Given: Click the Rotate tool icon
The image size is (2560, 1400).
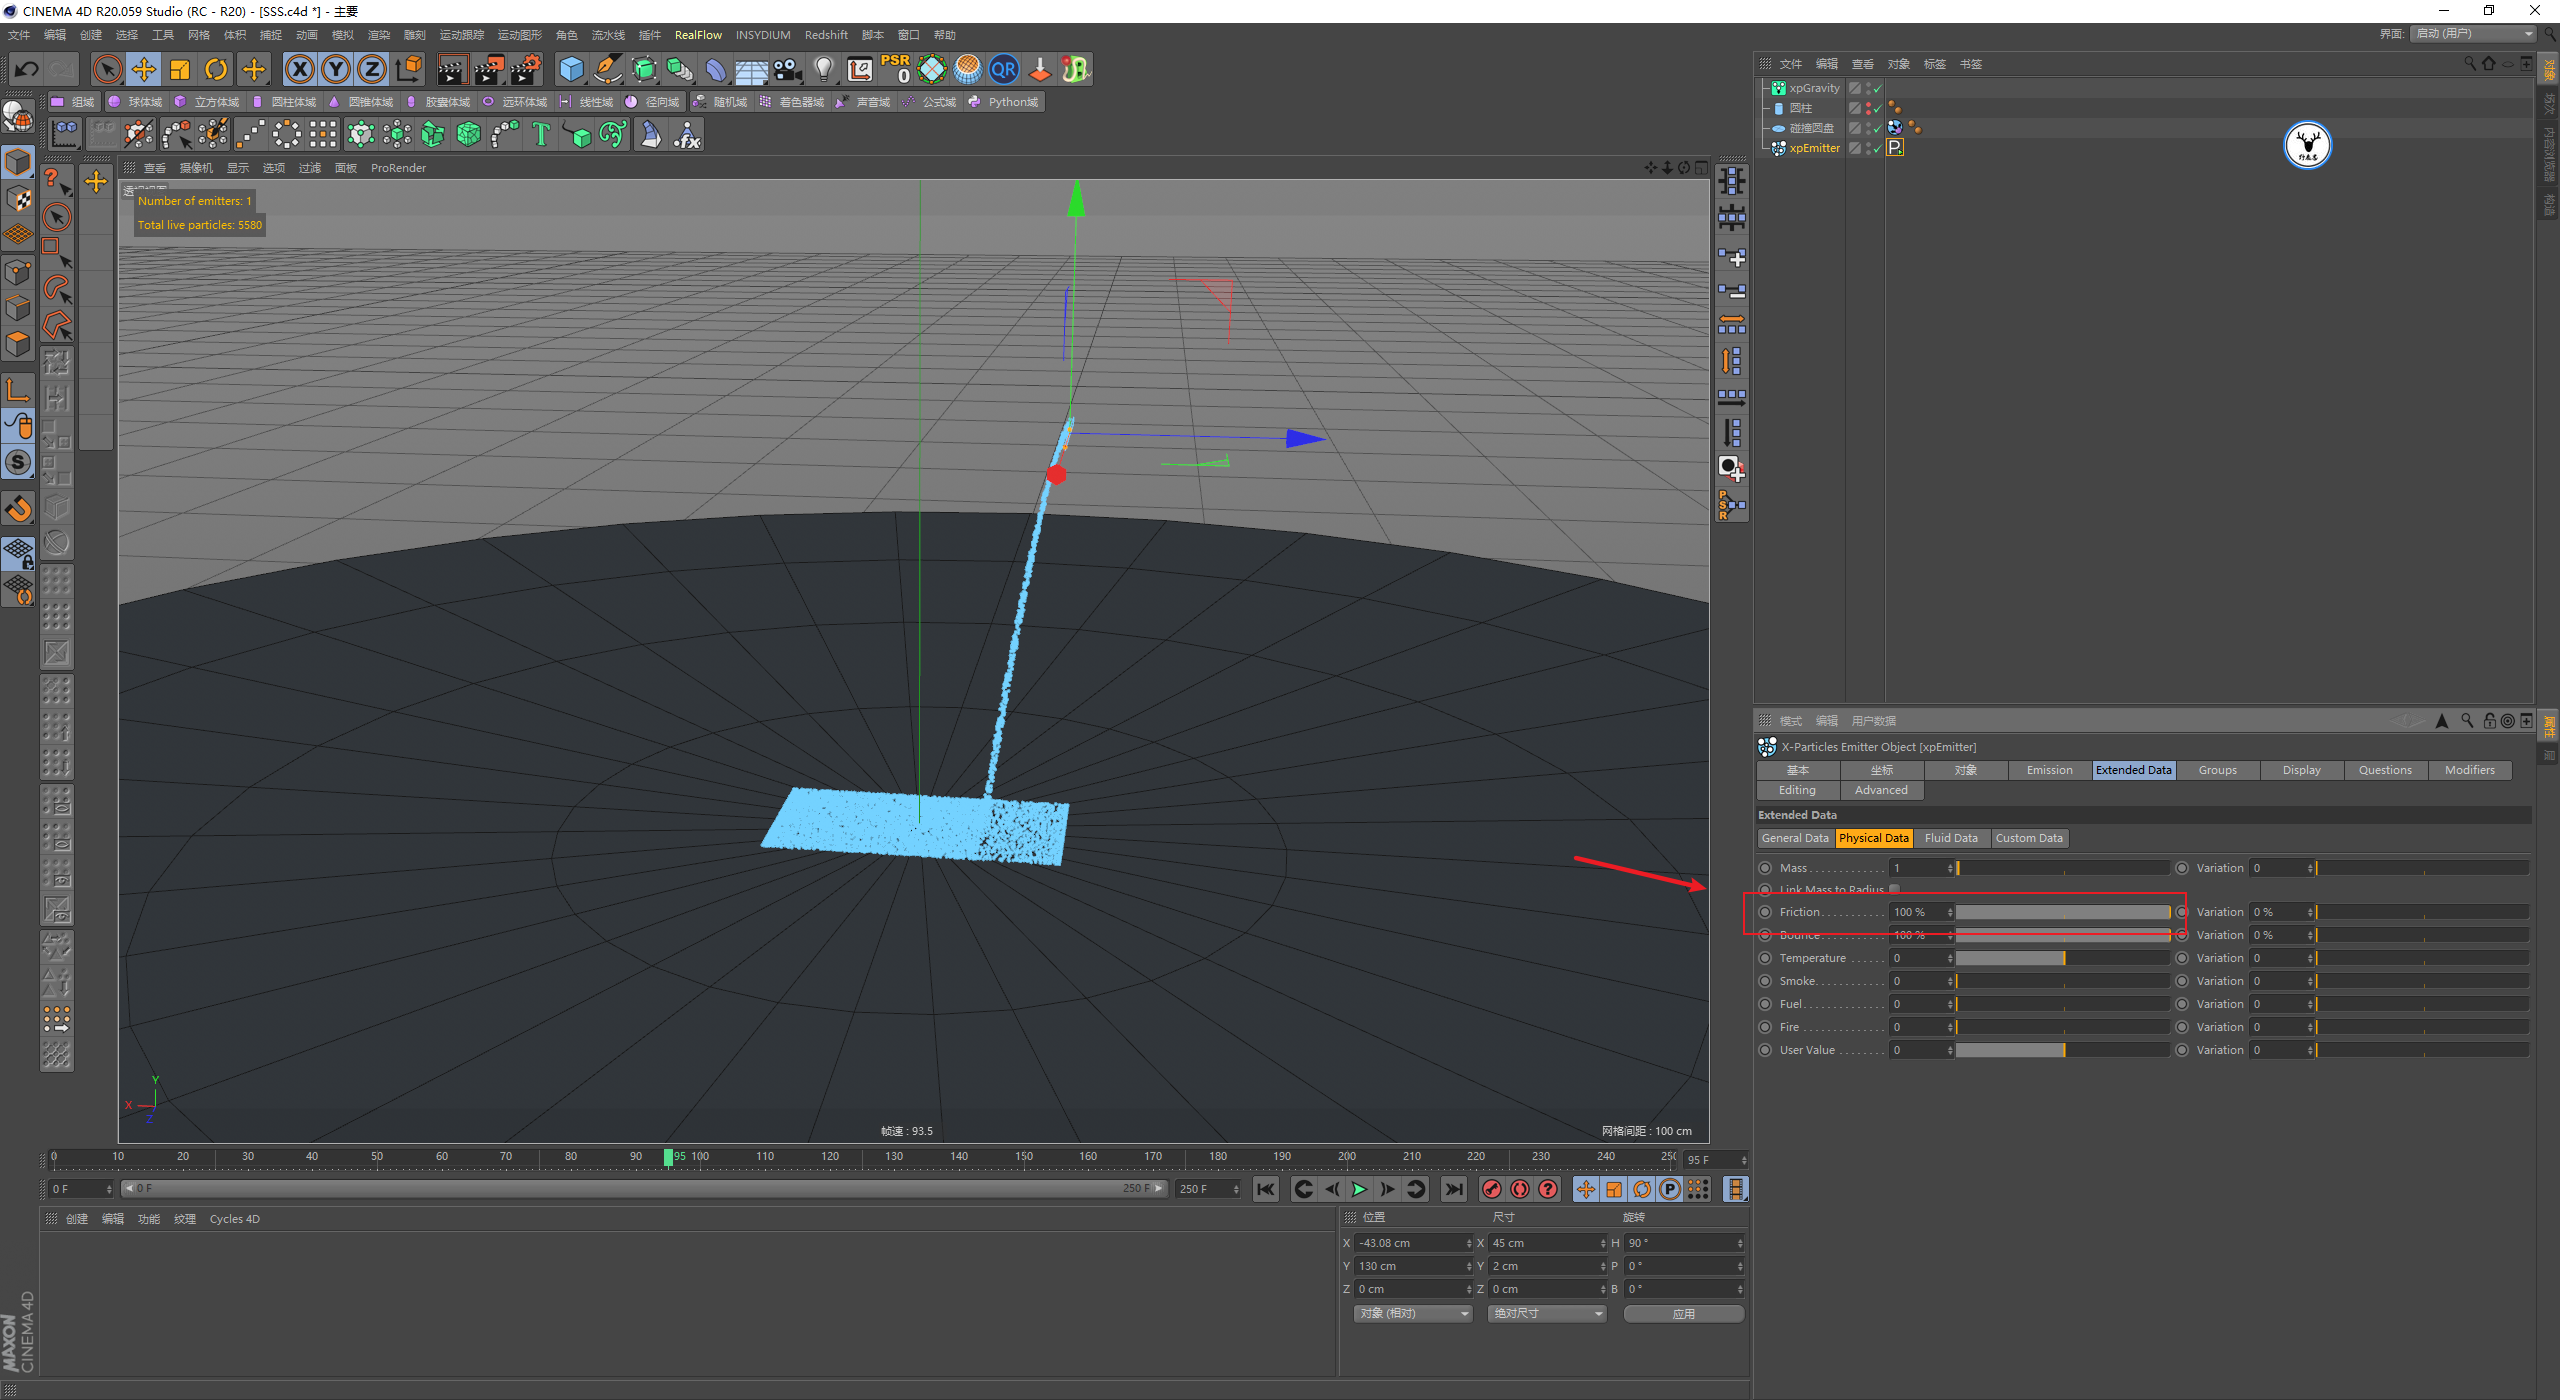Looking at the screenshot, I should (216, 69).
